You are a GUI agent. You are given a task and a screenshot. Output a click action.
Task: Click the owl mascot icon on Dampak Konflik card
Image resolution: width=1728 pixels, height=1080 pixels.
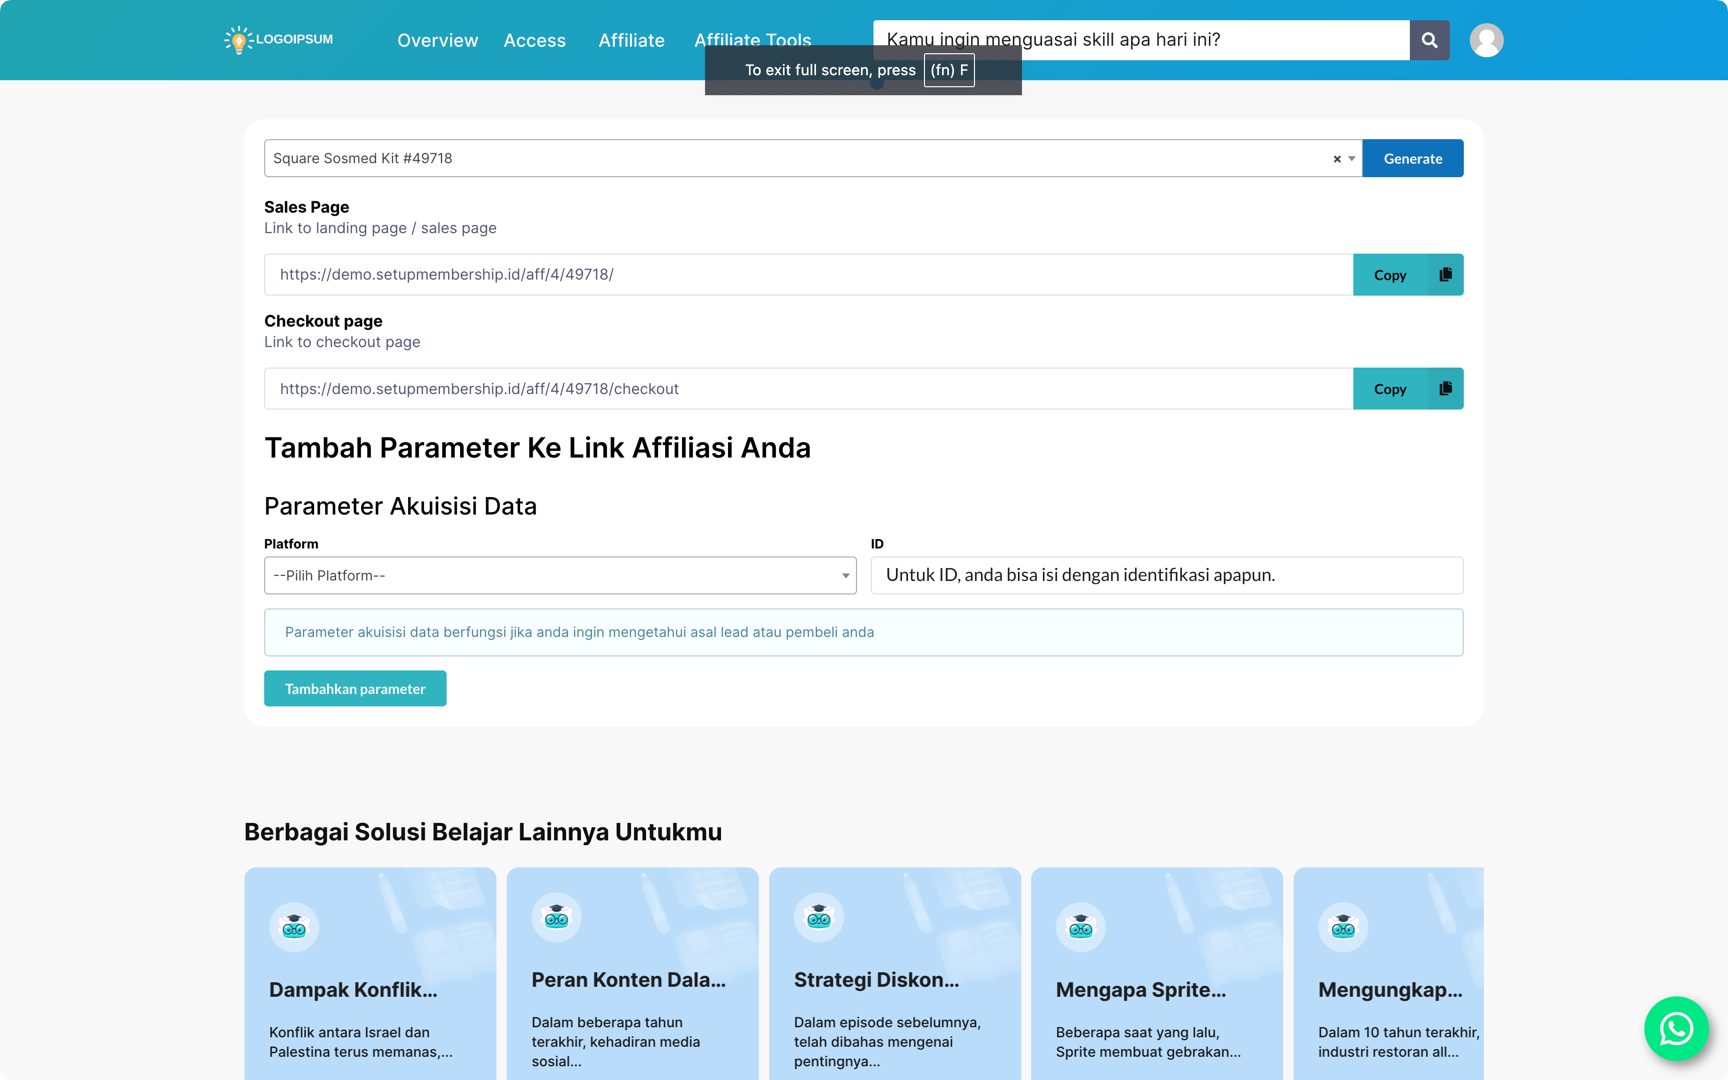pyautogui.click(x=292, y=926)
